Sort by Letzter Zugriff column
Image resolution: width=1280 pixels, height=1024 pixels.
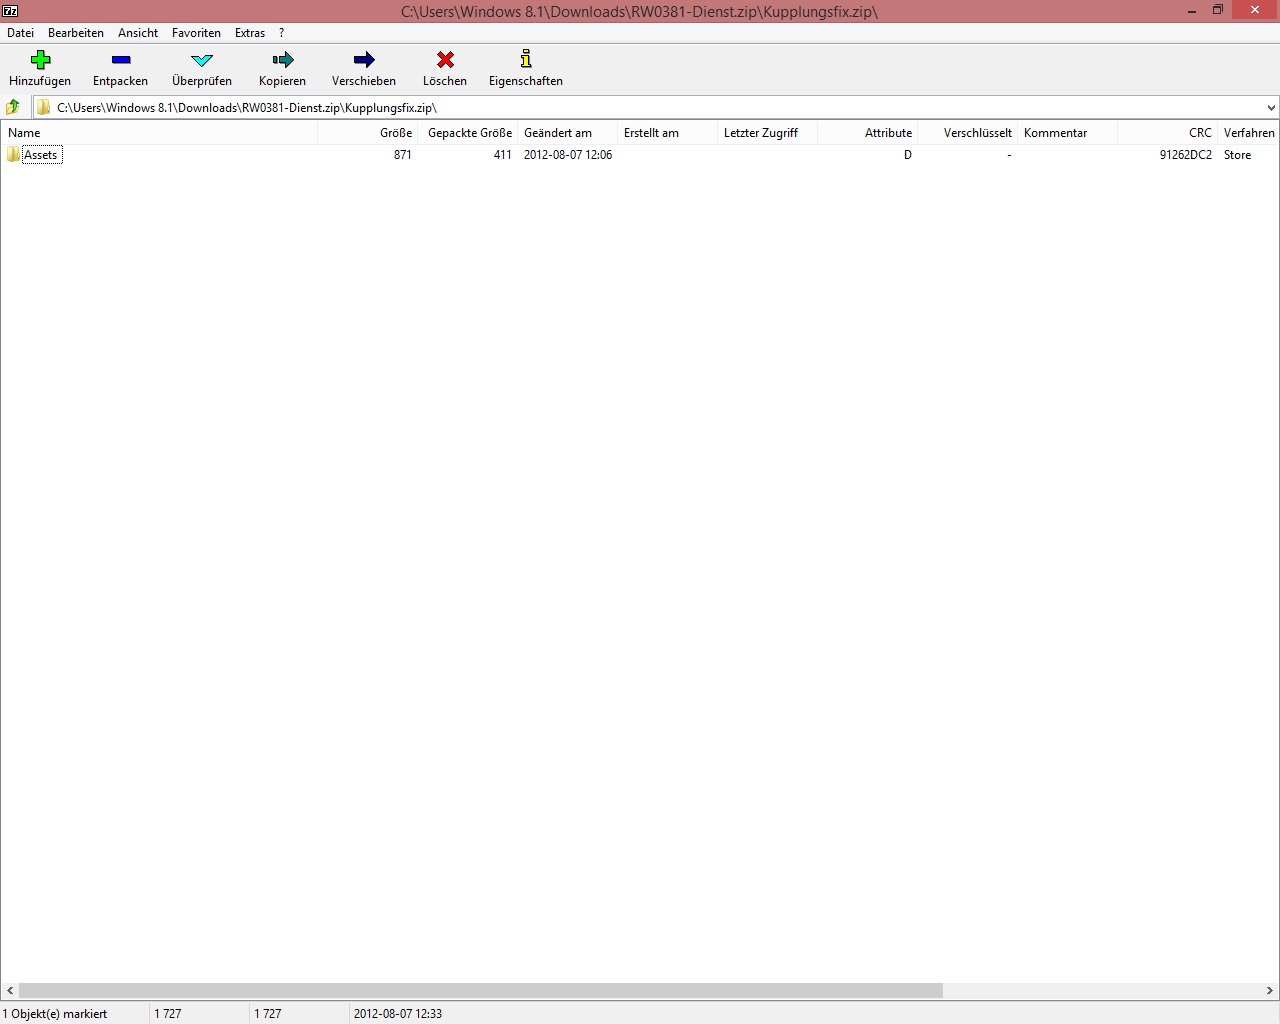[768, 133]
